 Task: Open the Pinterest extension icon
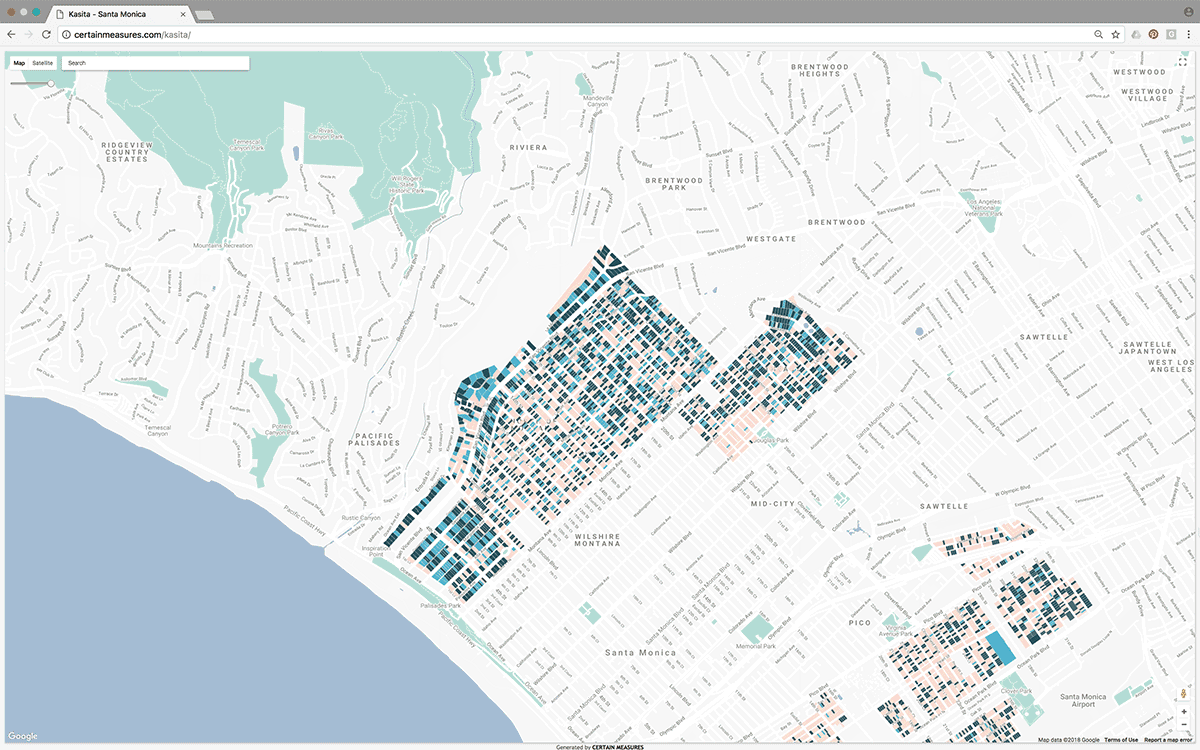point(1153,34)
